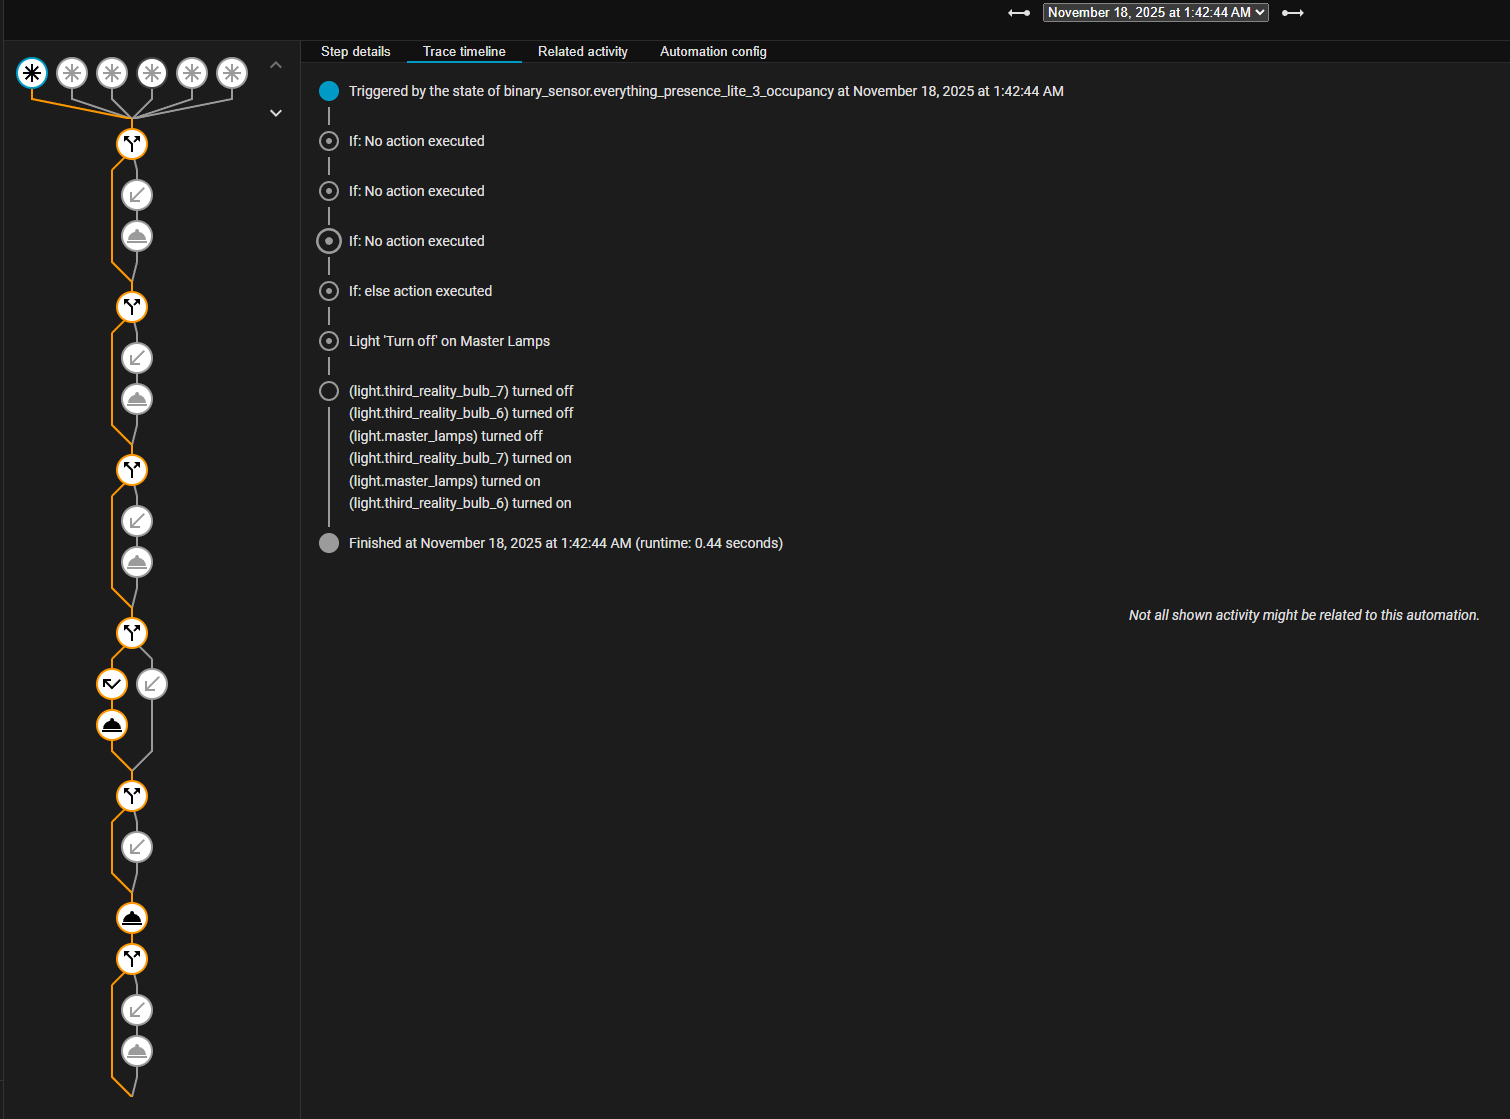
Task: Select the second trigger node in the graph
Action: [x=72, y=73]
